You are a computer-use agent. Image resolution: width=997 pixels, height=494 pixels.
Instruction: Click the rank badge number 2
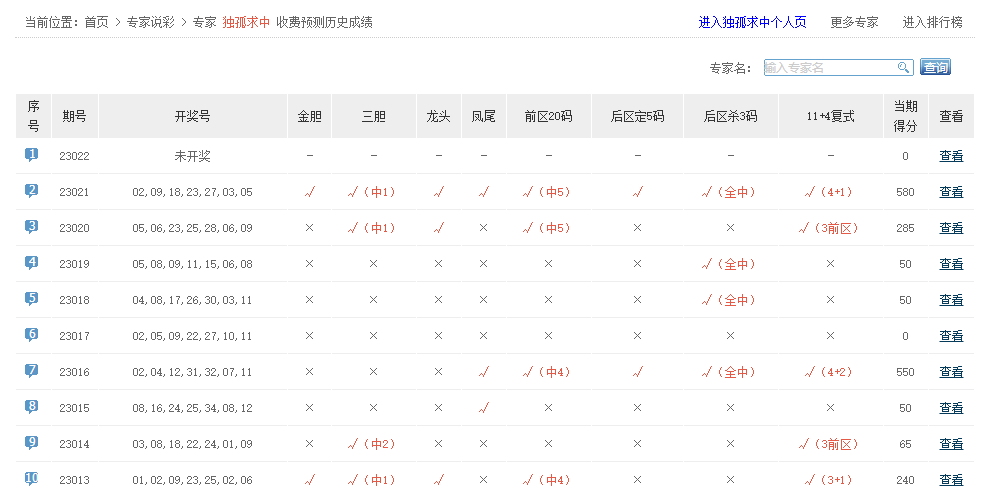[32, 191]
